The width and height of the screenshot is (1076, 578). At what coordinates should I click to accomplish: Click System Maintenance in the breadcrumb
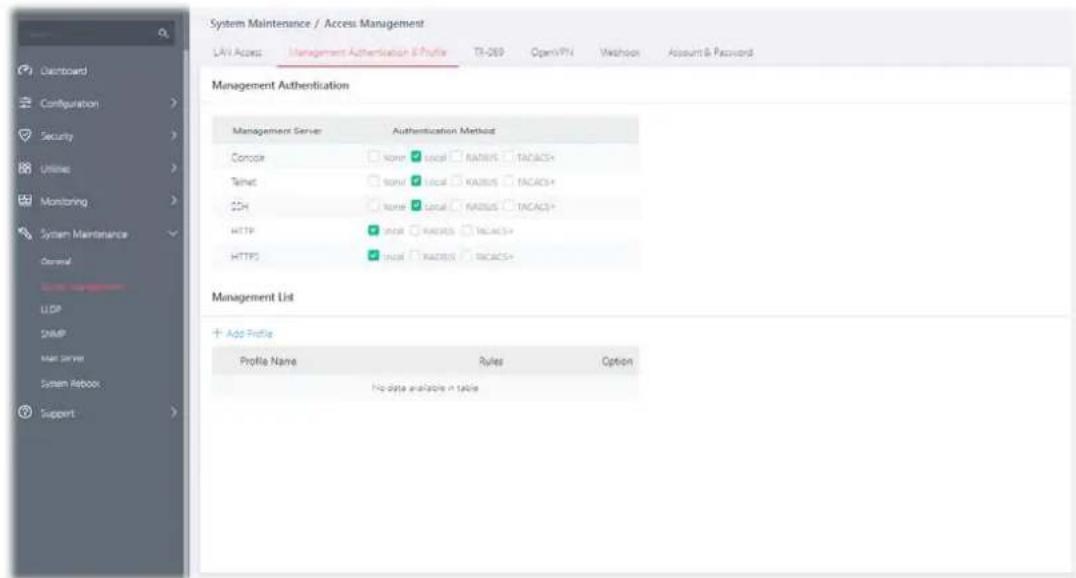click(x=260, y=23)
